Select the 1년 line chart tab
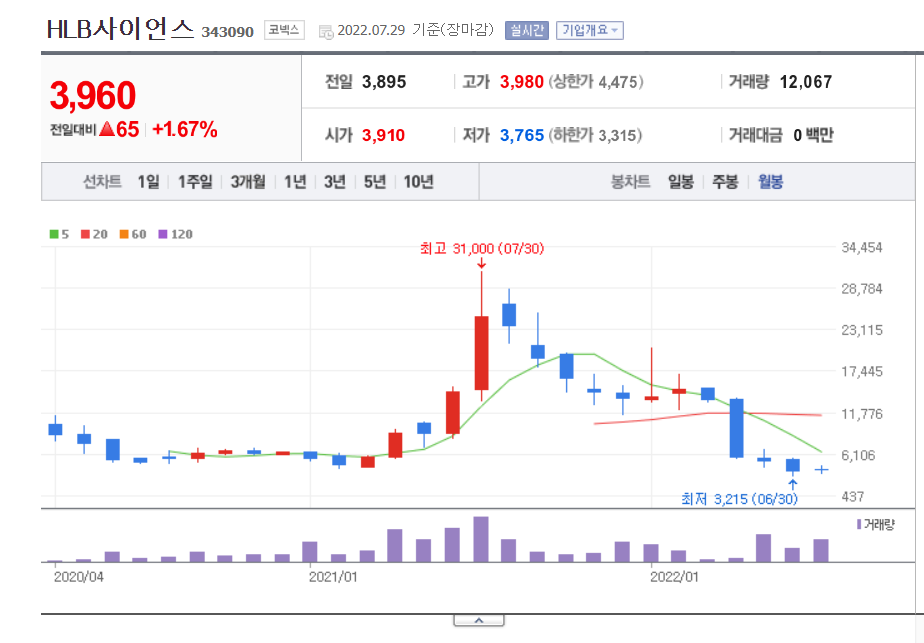The width and height of the screenshot is (924, 643). [x=295, y=182]
